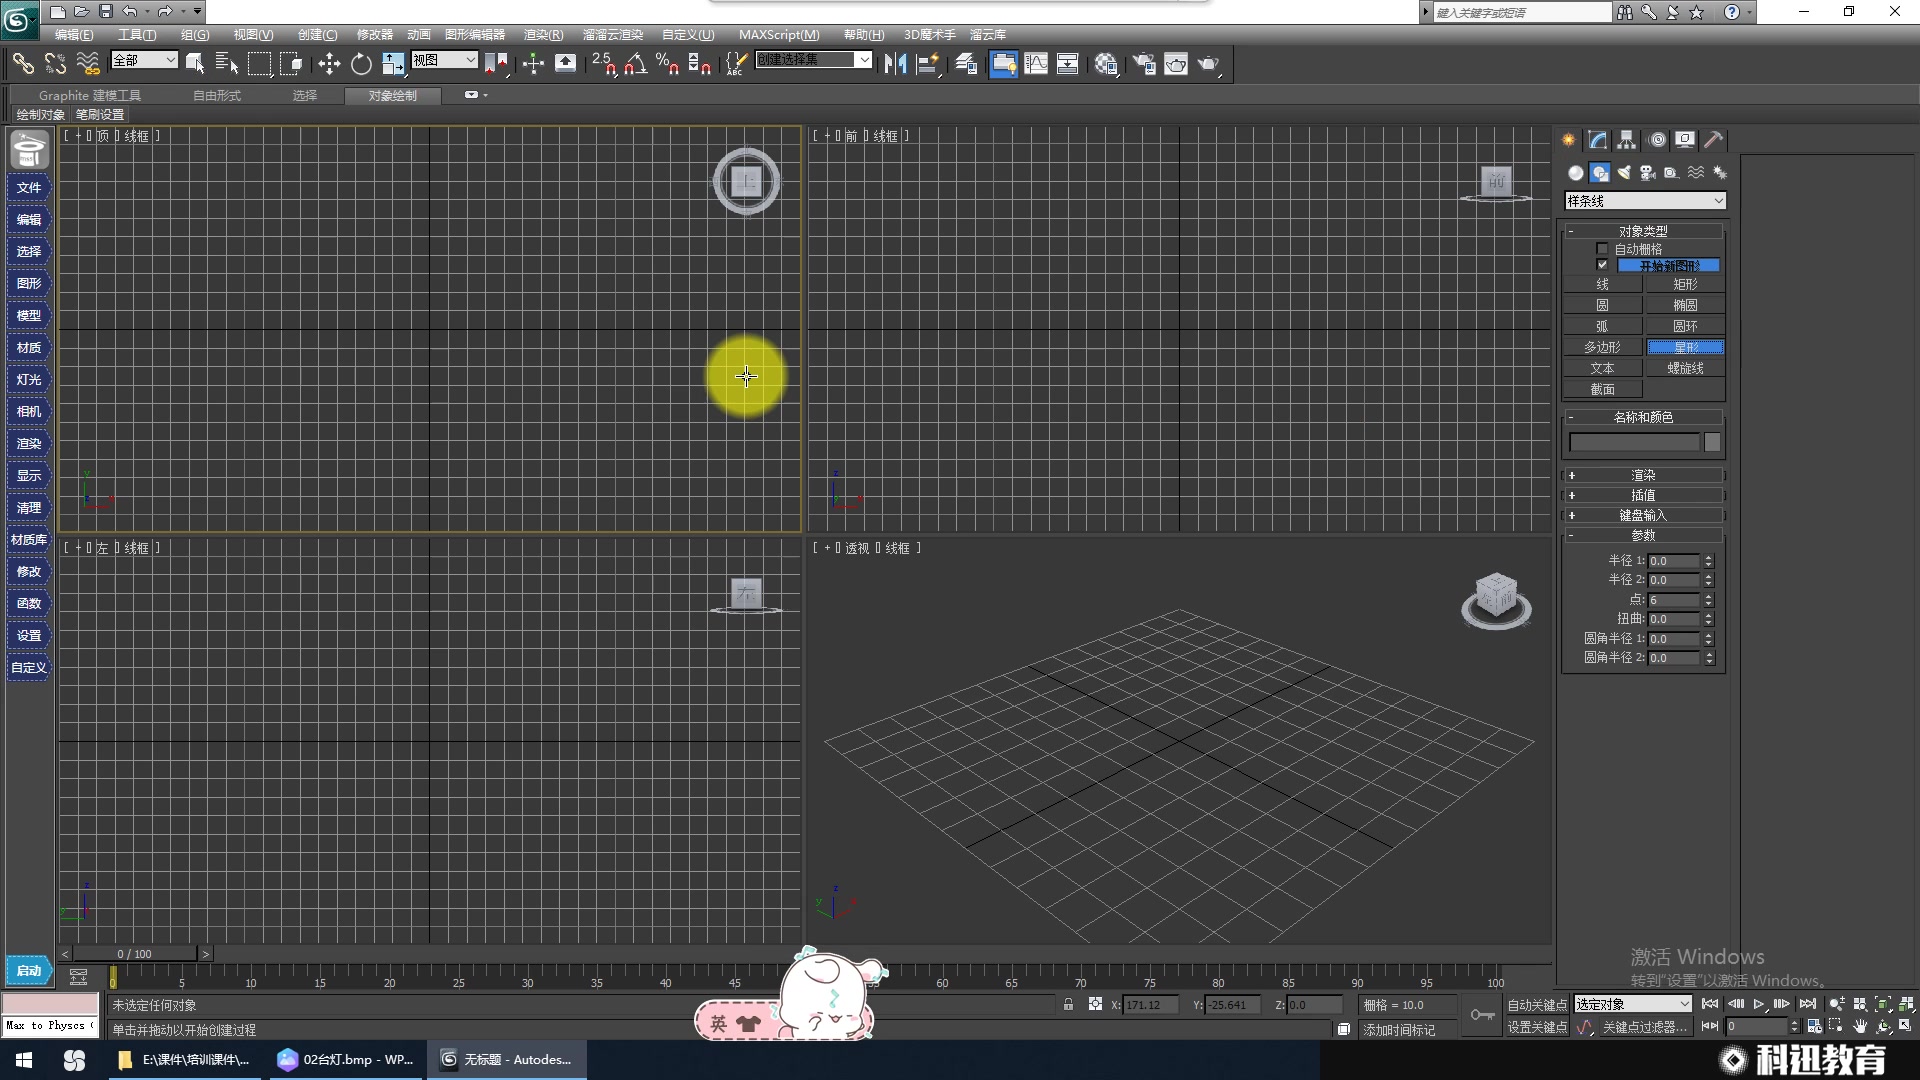This screenshot has height=1080, width=1920.
Task: Open the Modify panel tab icon
Action: coord(1598,140)
